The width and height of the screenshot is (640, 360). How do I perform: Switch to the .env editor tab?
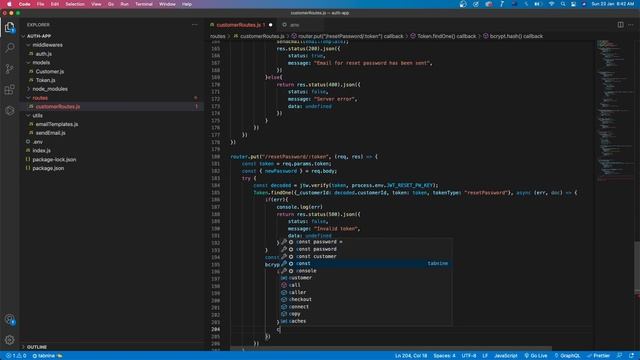[x=294, y=25]
